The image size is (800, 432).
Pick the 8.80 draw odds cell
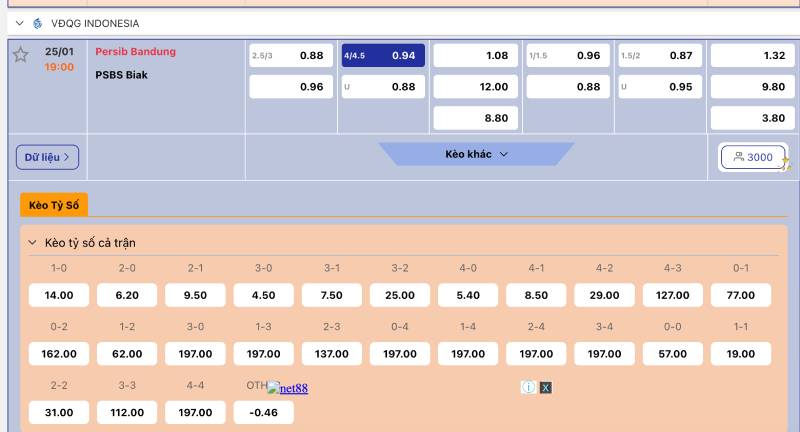[x=476, y=118]
